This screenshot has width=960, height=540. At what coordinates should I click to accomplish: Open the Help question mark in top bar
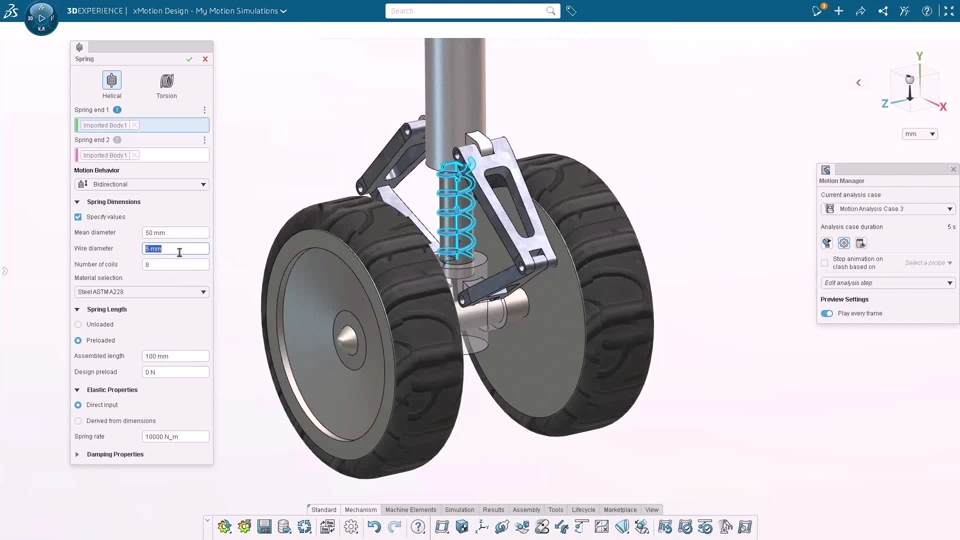point(927,11)
